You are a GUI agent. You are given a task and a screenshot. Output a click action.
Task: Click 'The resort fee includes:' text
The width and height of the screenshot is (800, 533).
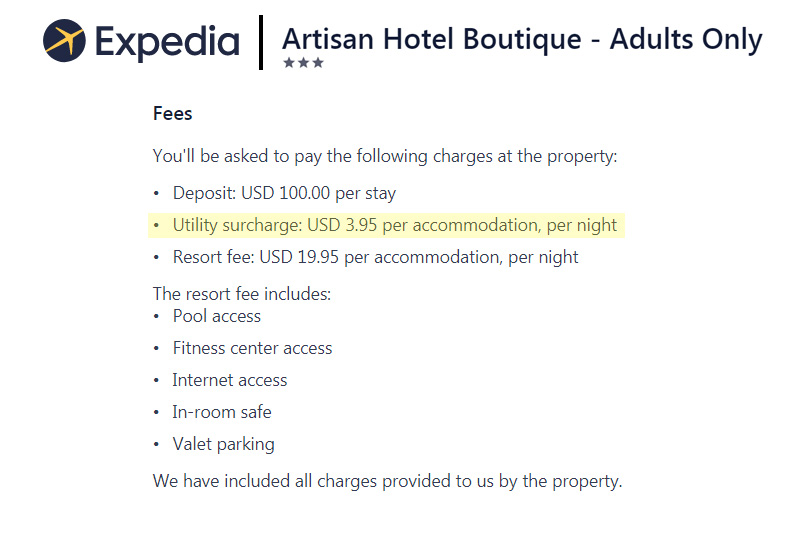(x=242, y=294)
